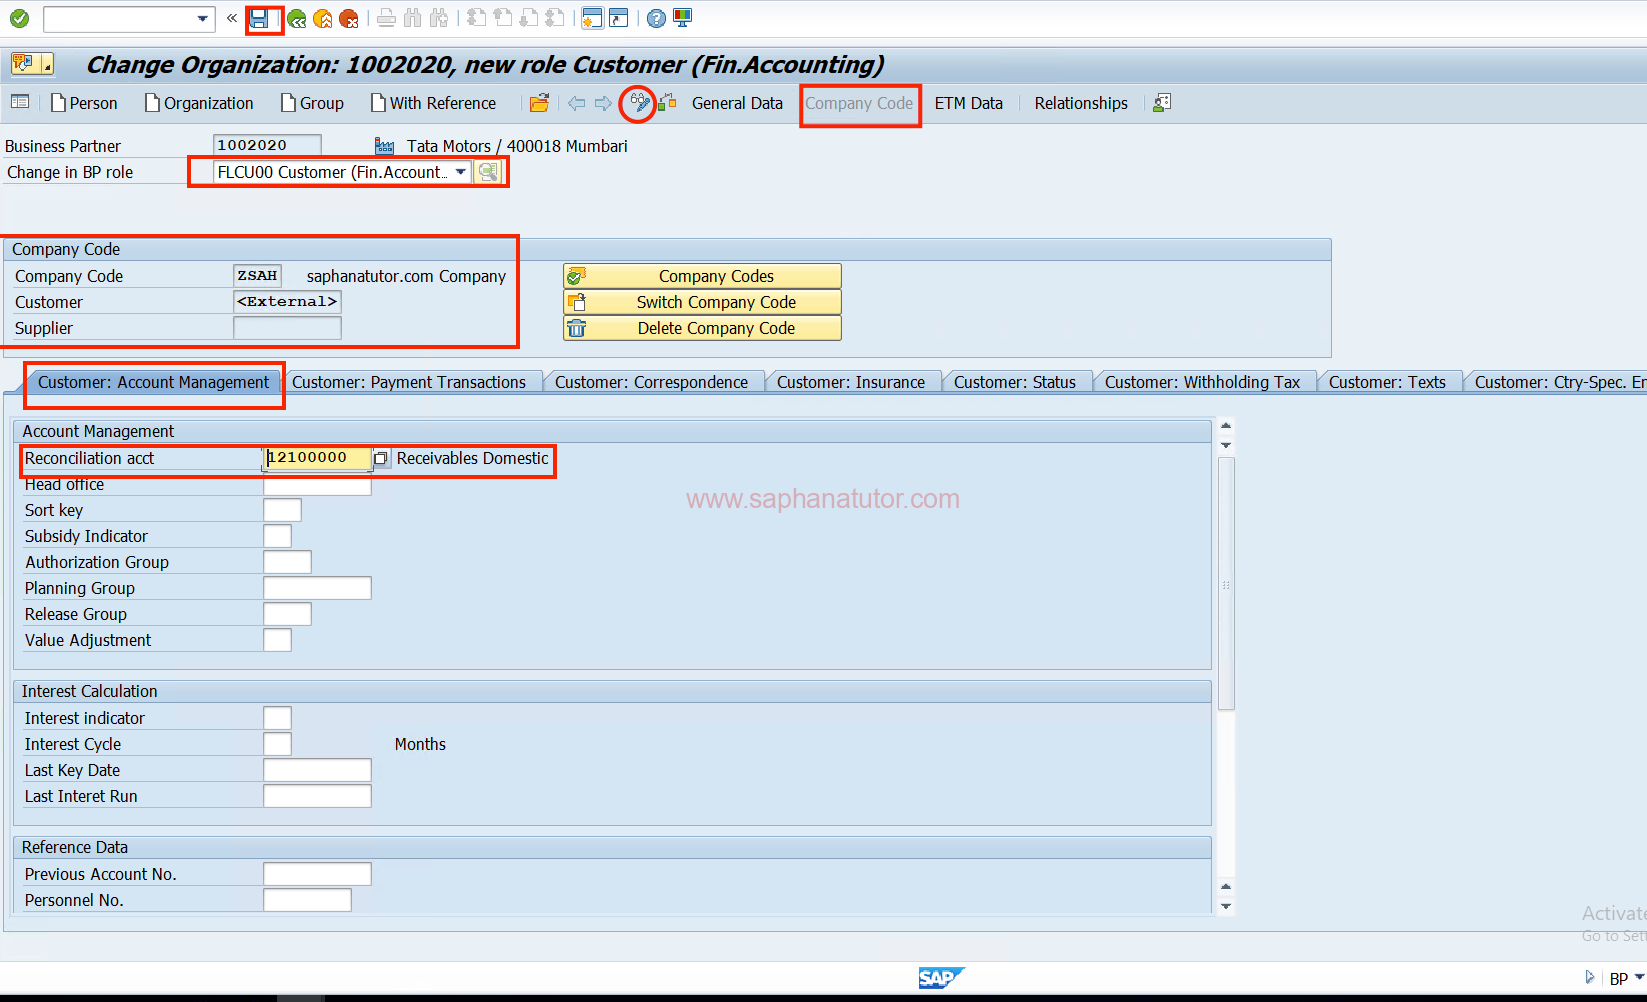Click the Print icon
1647x1002 pixels.
pyautogui.click(x=386, y=18)
